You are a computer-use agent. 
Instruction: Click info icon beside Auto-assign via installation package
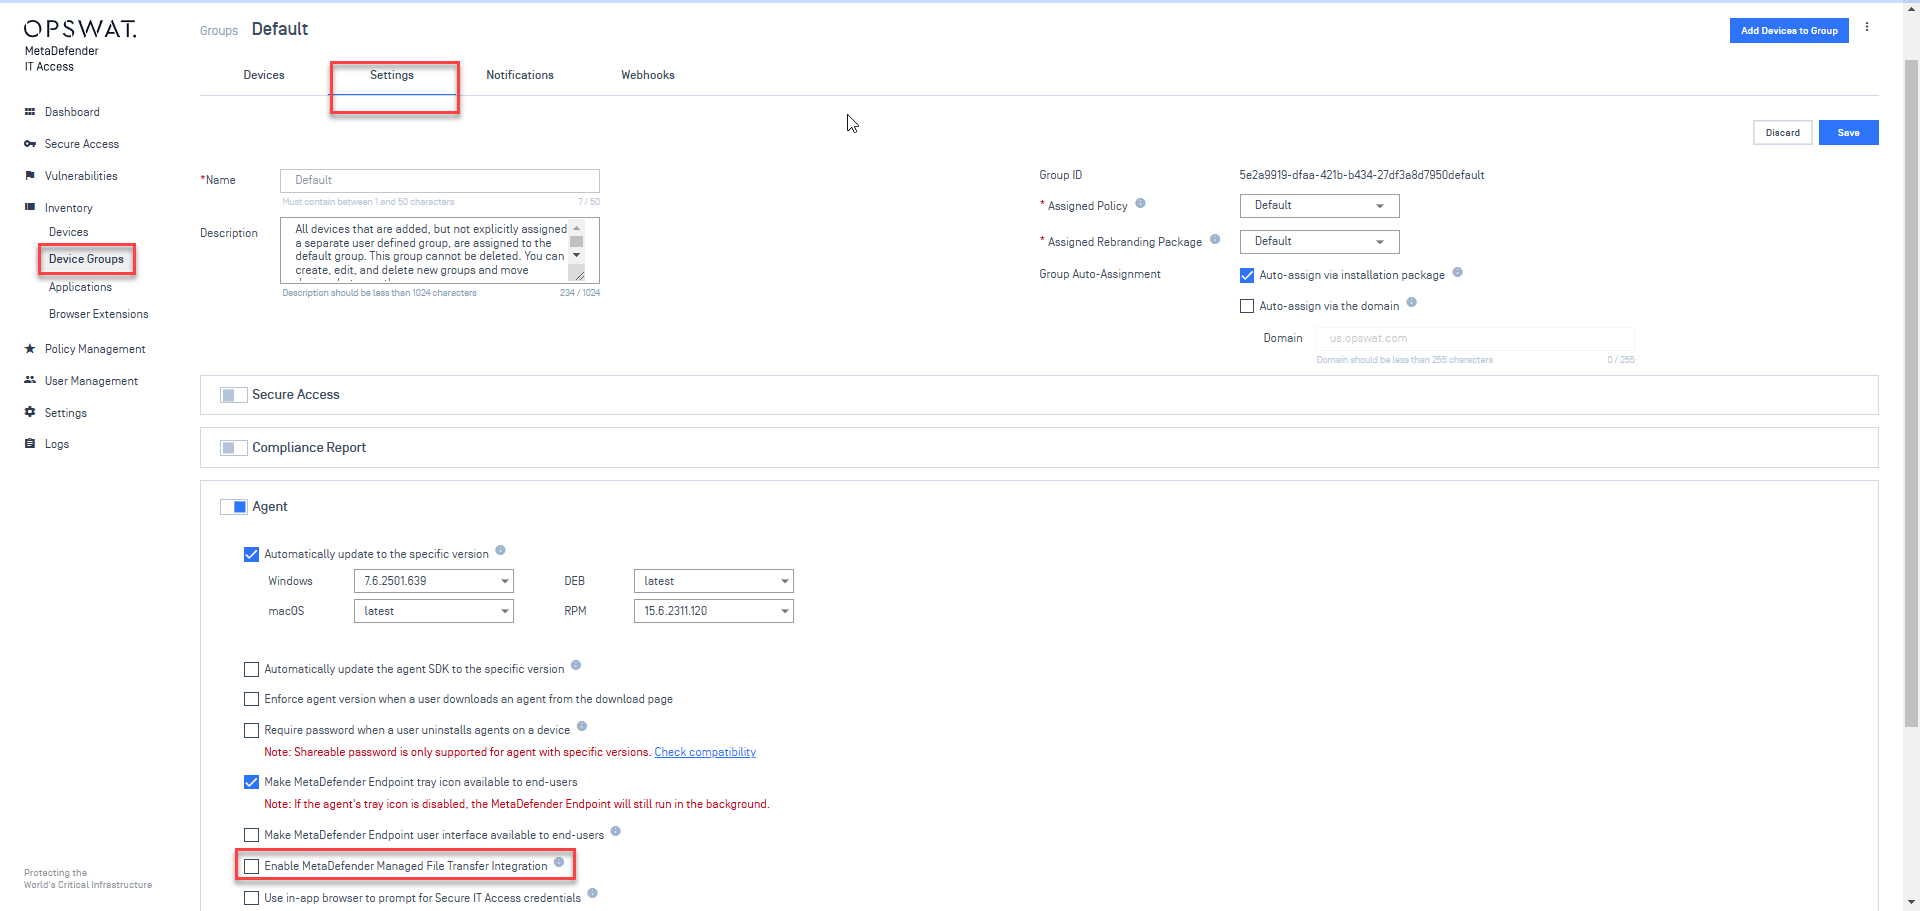point(1457,272)
